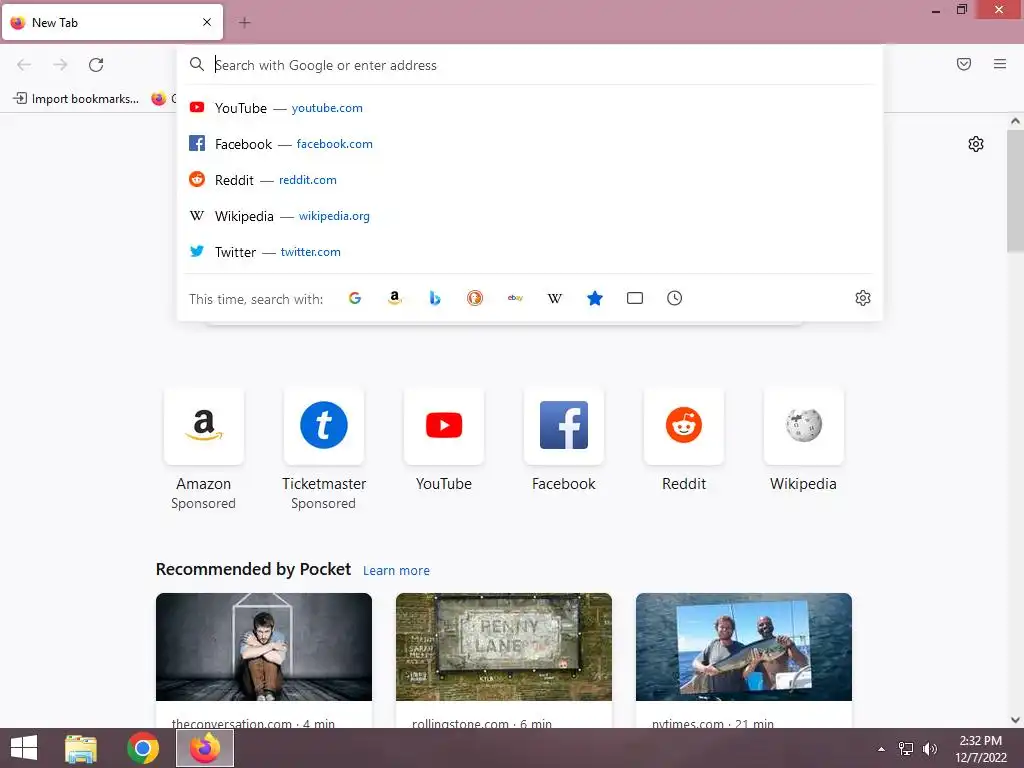Search with DuckDuckGo one-off icon
This screenshot has width=1024, height=768.
coord(475,298)
